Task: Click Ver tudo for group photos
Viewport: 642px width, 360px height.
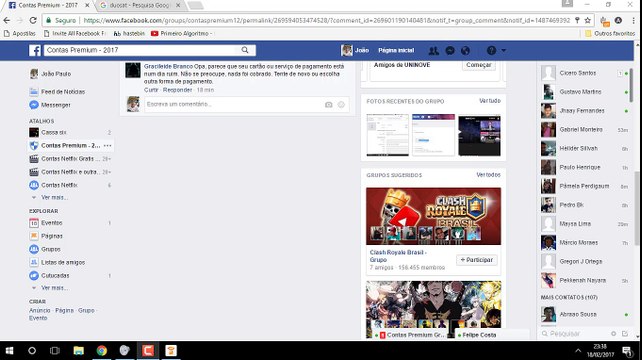Action: pos(490,101)
